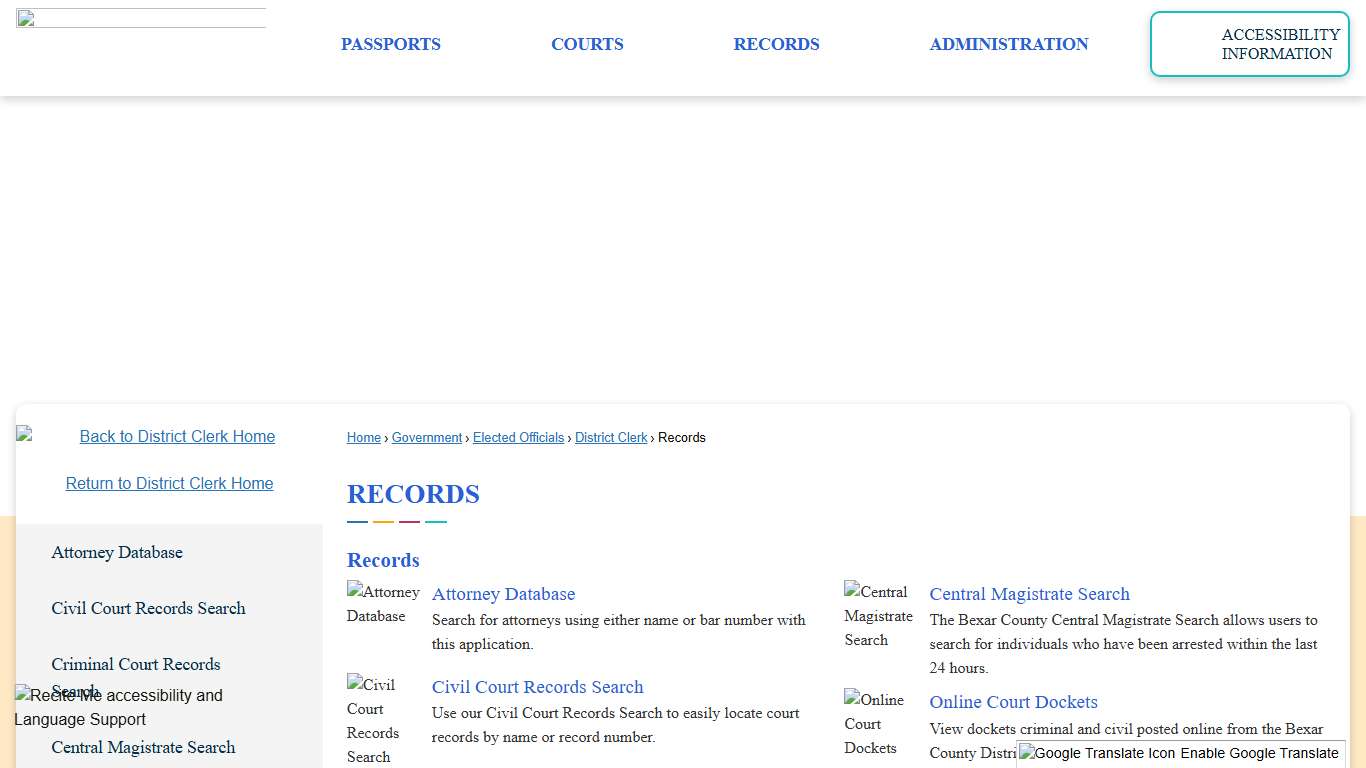Open Recite Me Language Support
Viewport: 1366px width, 768px height.
[118, 707]
